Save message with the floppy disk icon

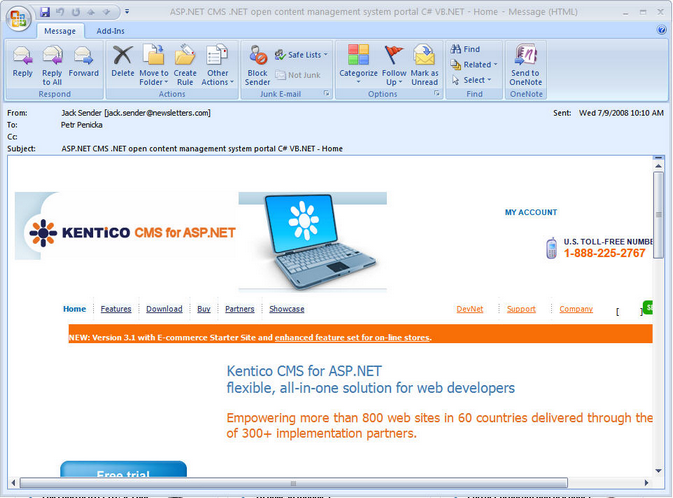[45, 12]
